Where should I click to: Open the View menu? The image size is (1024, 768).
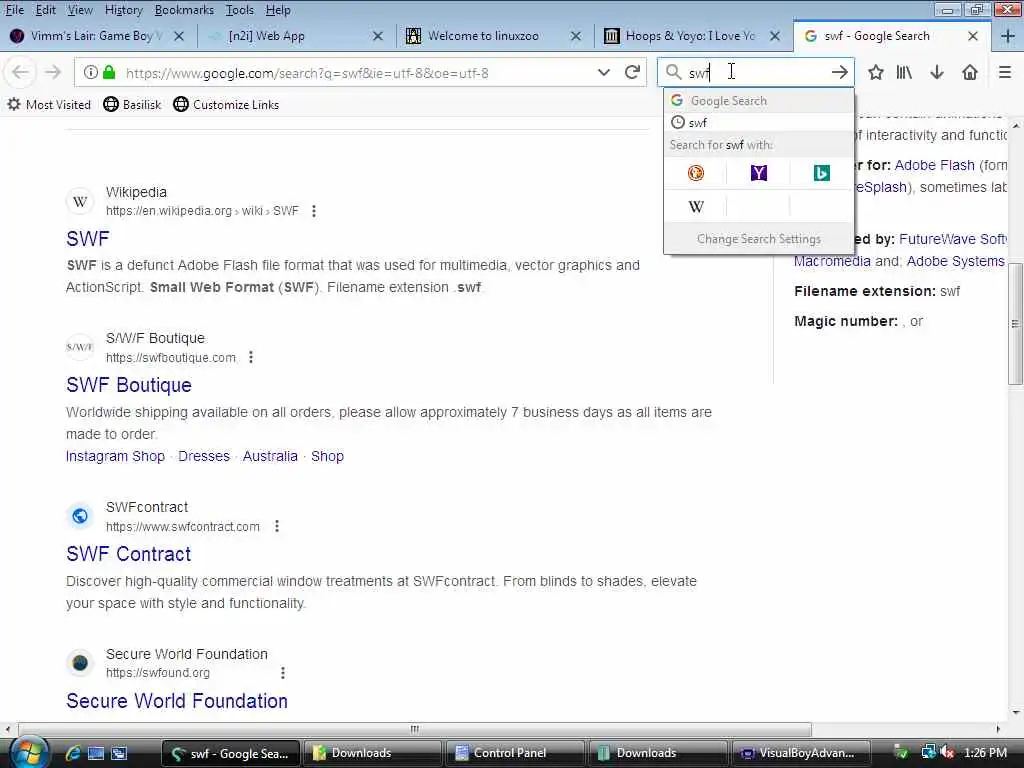point(80,10)
